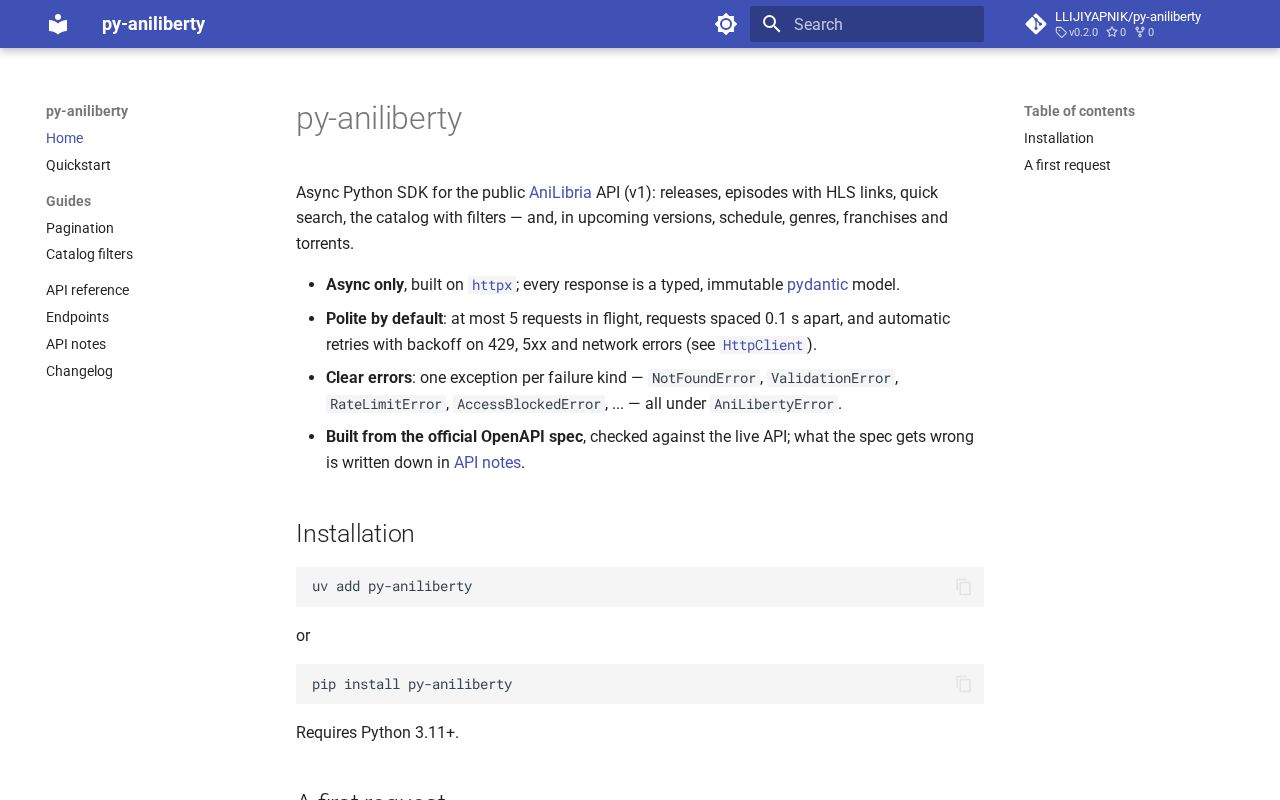Copy the 'pip install py-aniliberty' code block
1280x800 pixels.
pyautogui.click(x=963, y=684)
